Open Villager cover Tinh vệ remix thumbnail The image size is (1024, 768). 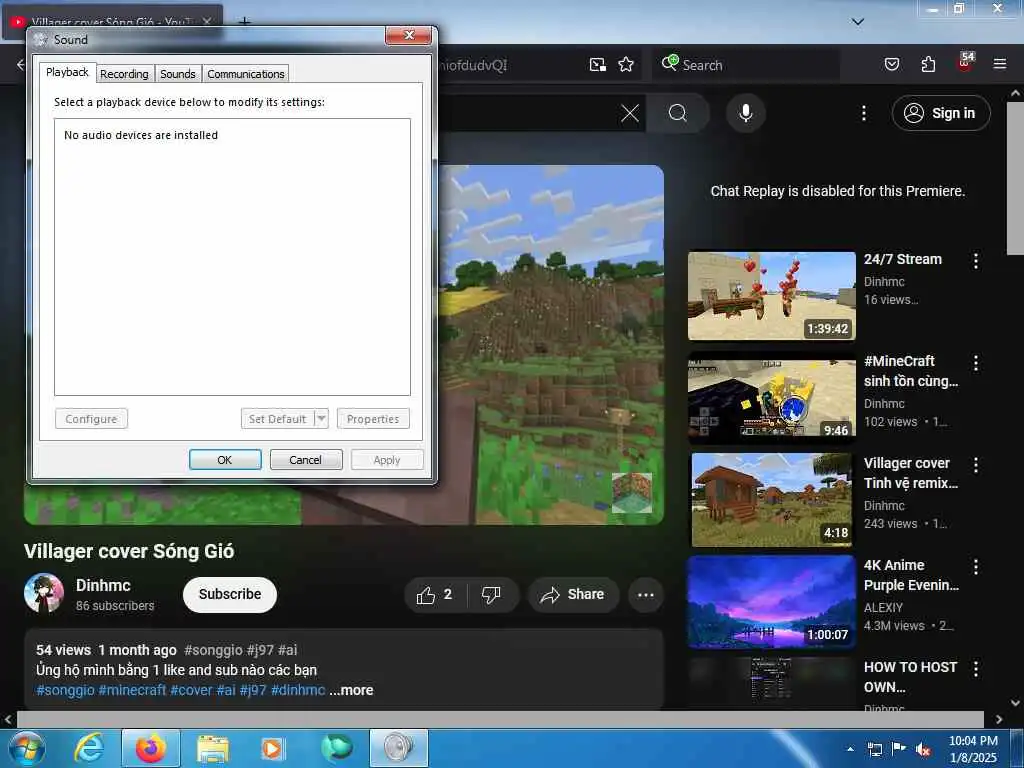tap(771, 500)
